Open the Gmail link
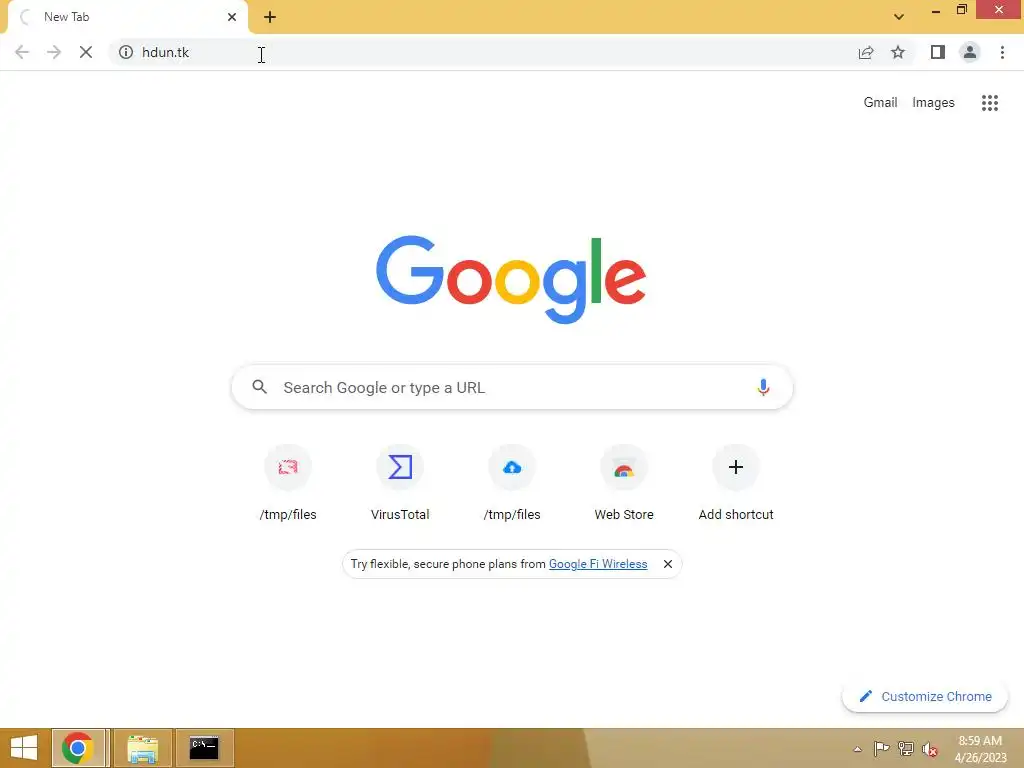This screenshot has height=768, width=1024. click(880, 103)
